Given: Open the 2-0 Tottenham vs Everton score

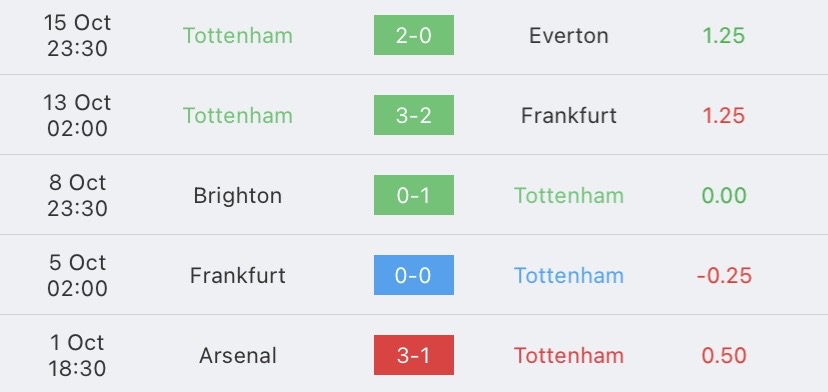Looking at the screenshot, I should click(413, 35).
